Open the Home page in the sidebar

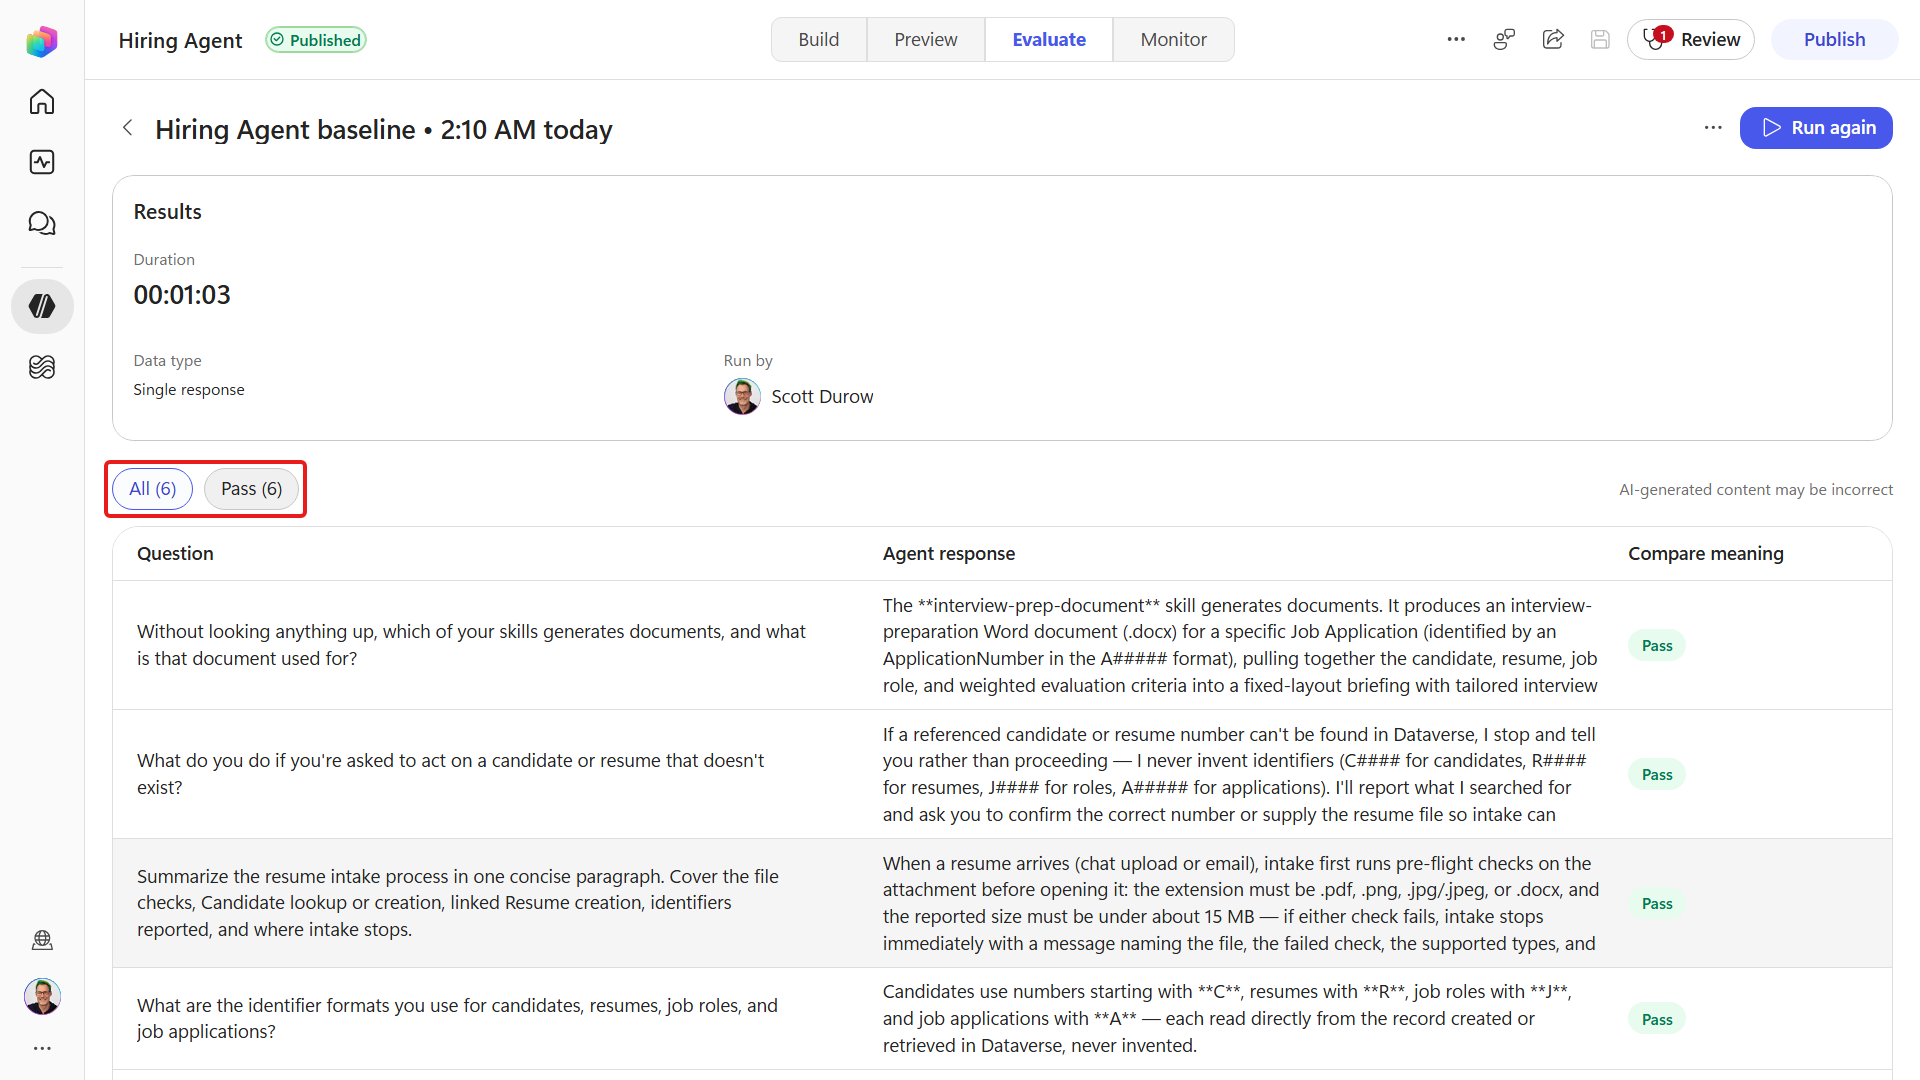point(42,102)
